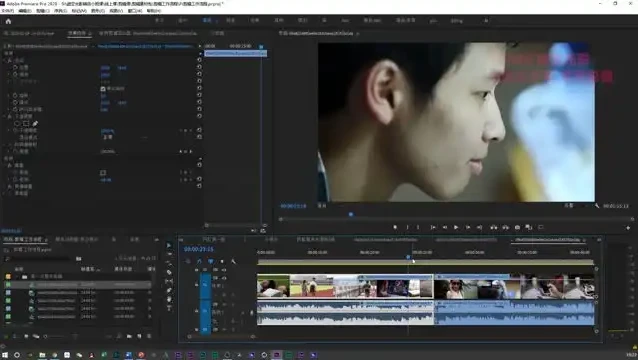This screenshot has height=360, width=638.
Task: Toggle Linked Selection in timeline header
Action: [x=210, y=261]
